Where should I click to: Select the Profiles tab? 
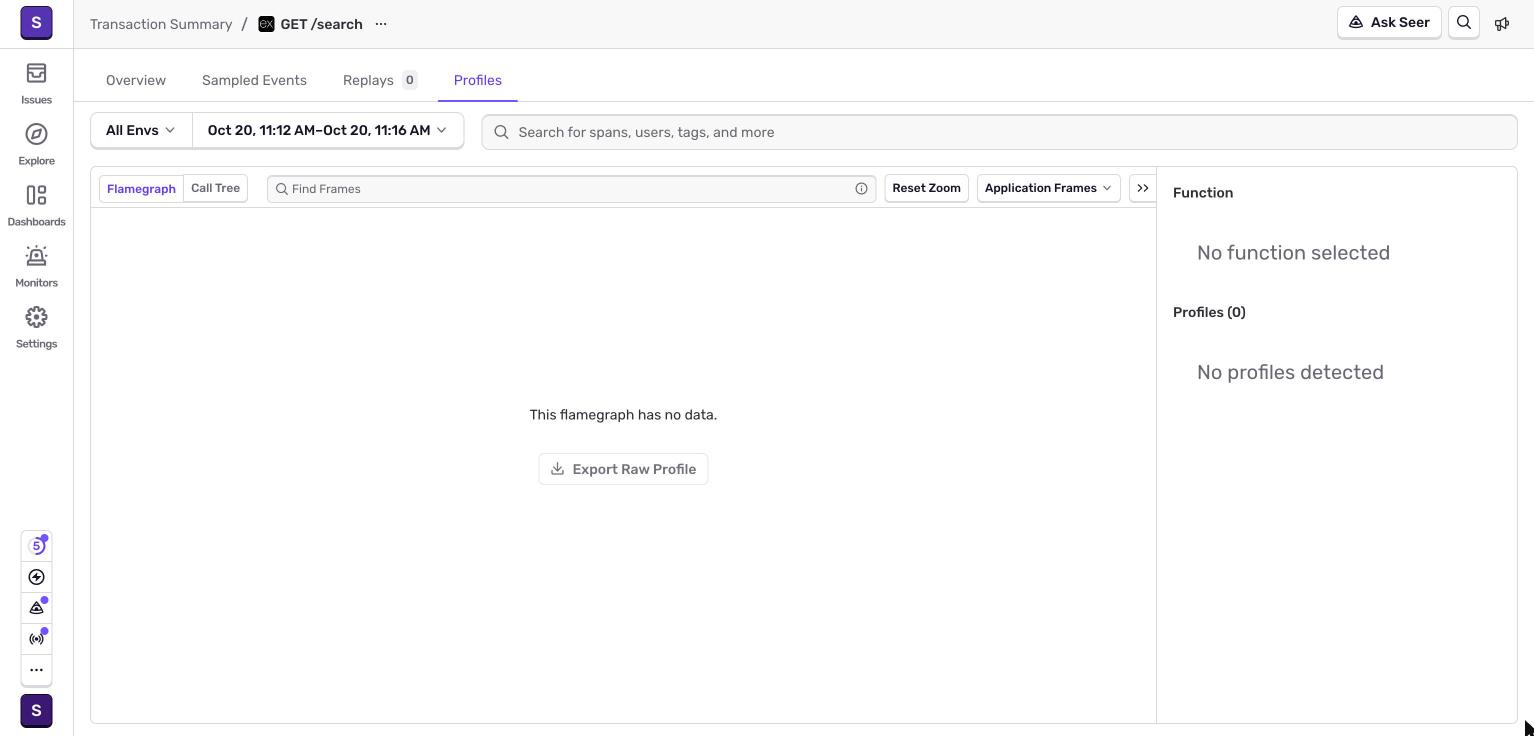pos(478,80)
